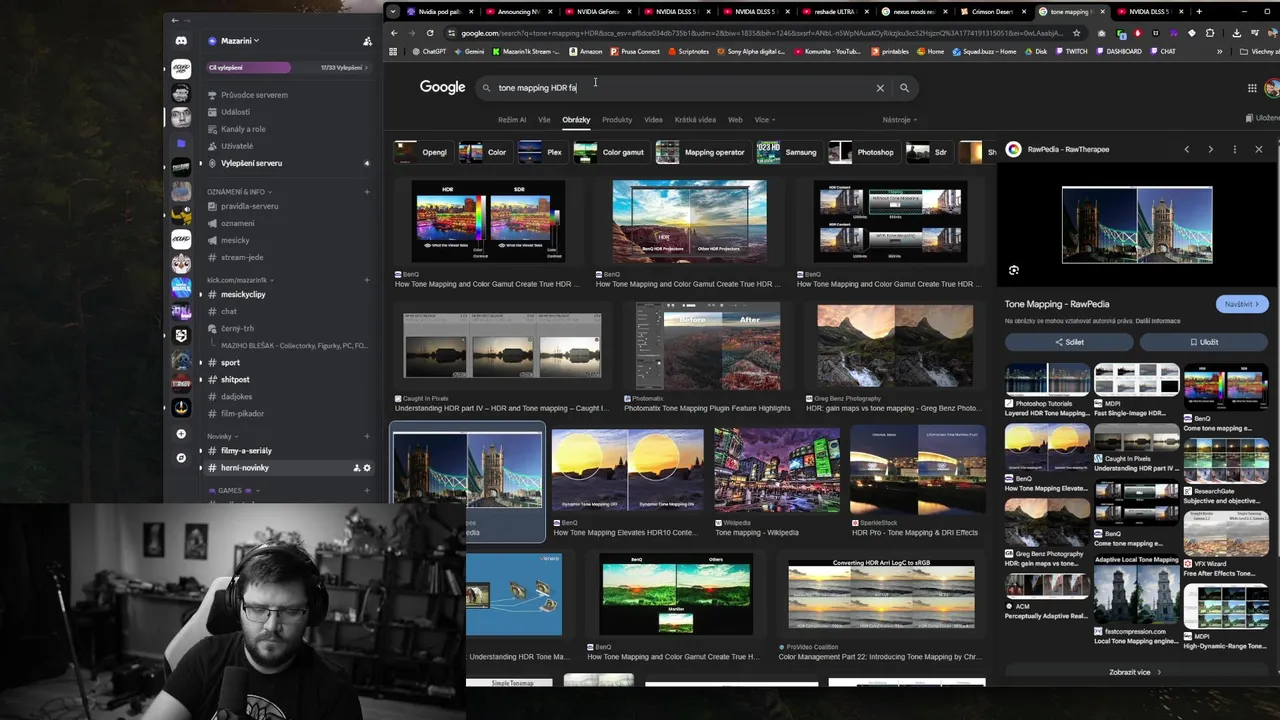Click the add a server plus icon
Image resolution: width=1280 pixels, height=720 pixels.
[181, 434]
